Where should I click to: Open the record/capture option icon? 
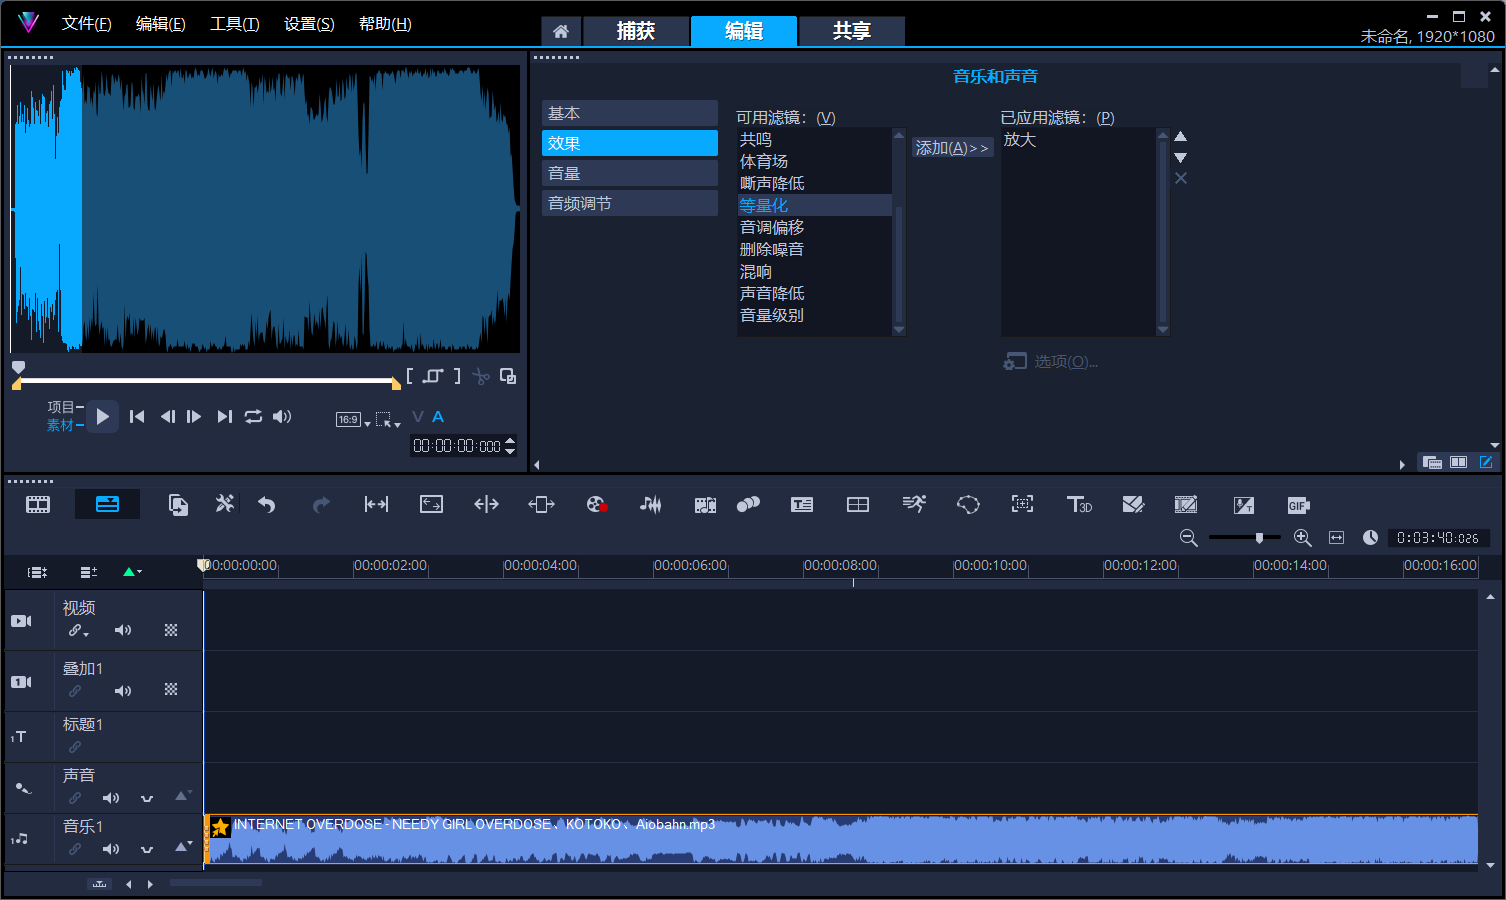pos(597,505)
